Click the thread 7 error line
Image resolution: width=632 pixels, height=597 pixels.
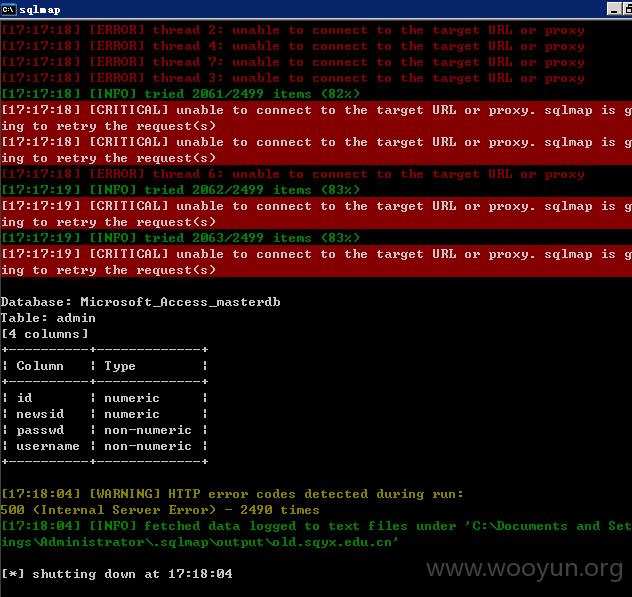pos(293,62)
